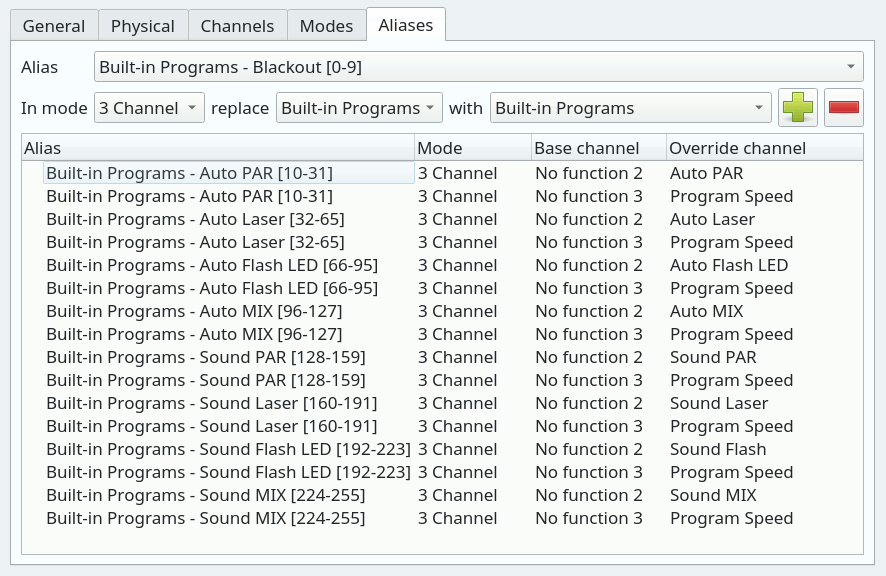Click the red minus remove alias icon

pos(844,107)
